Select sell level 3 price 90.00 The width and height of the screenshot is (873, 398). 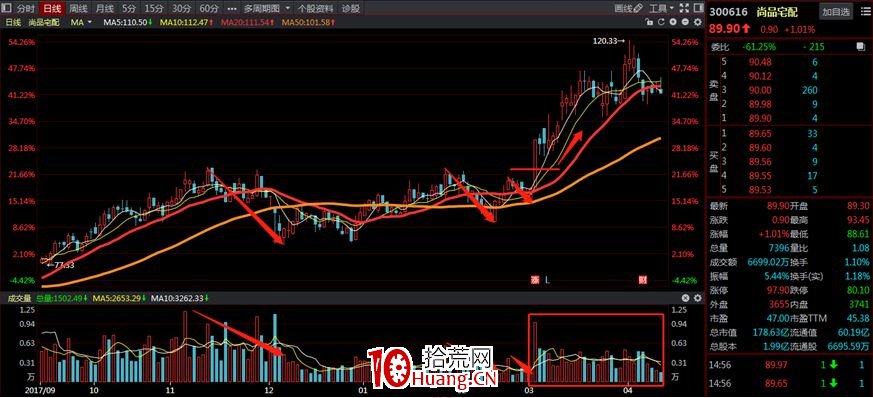[x=759, y=90]
